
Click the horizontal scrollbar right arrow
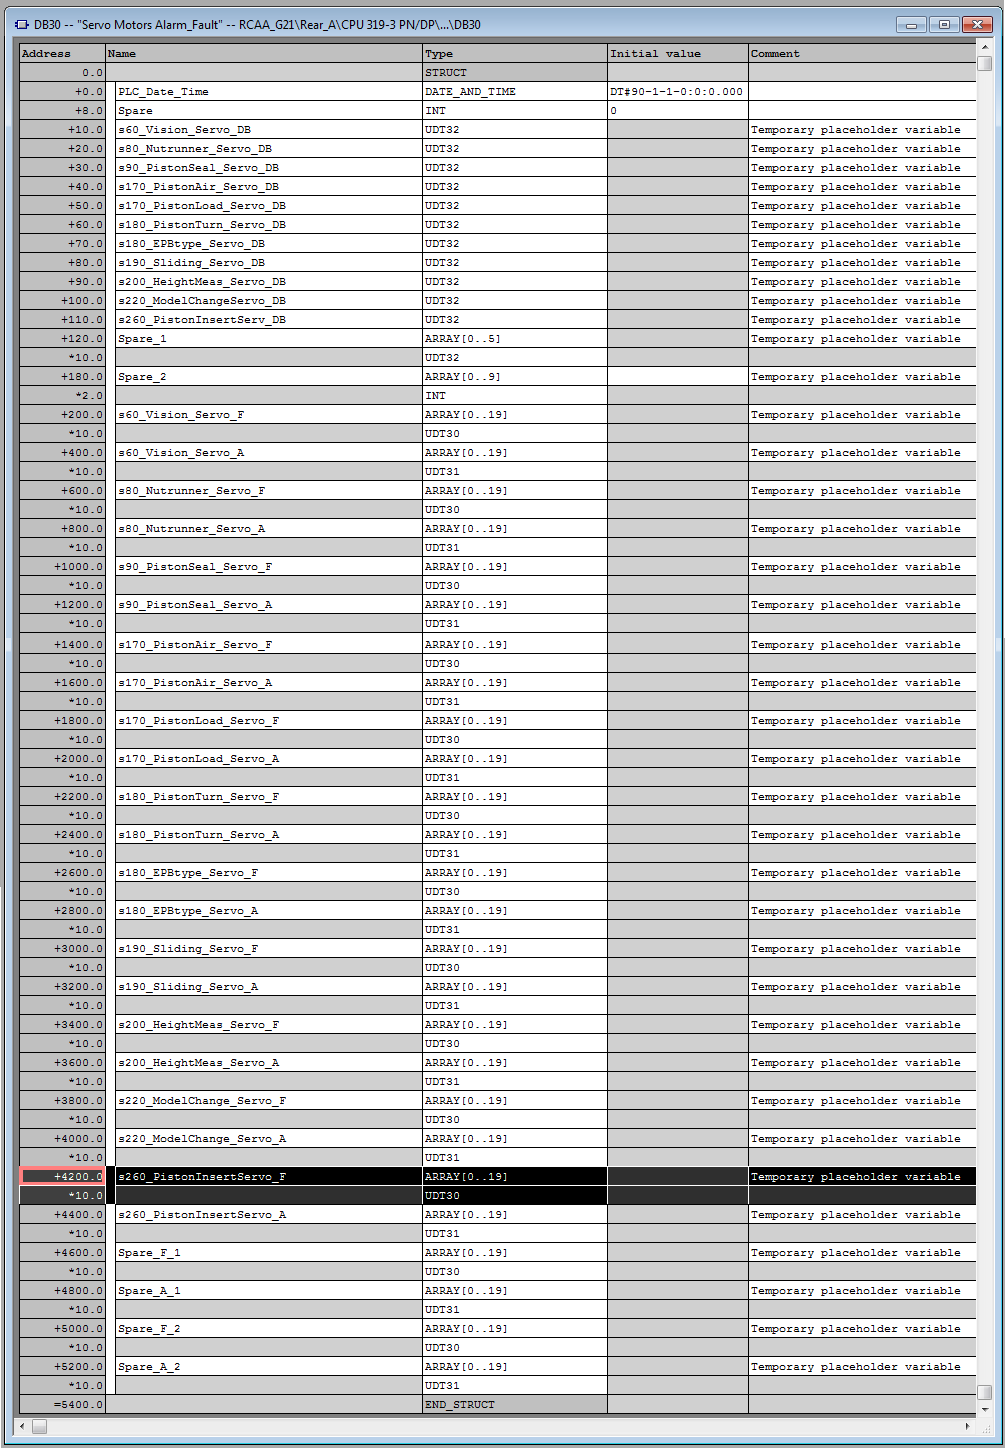(967, 1426)
